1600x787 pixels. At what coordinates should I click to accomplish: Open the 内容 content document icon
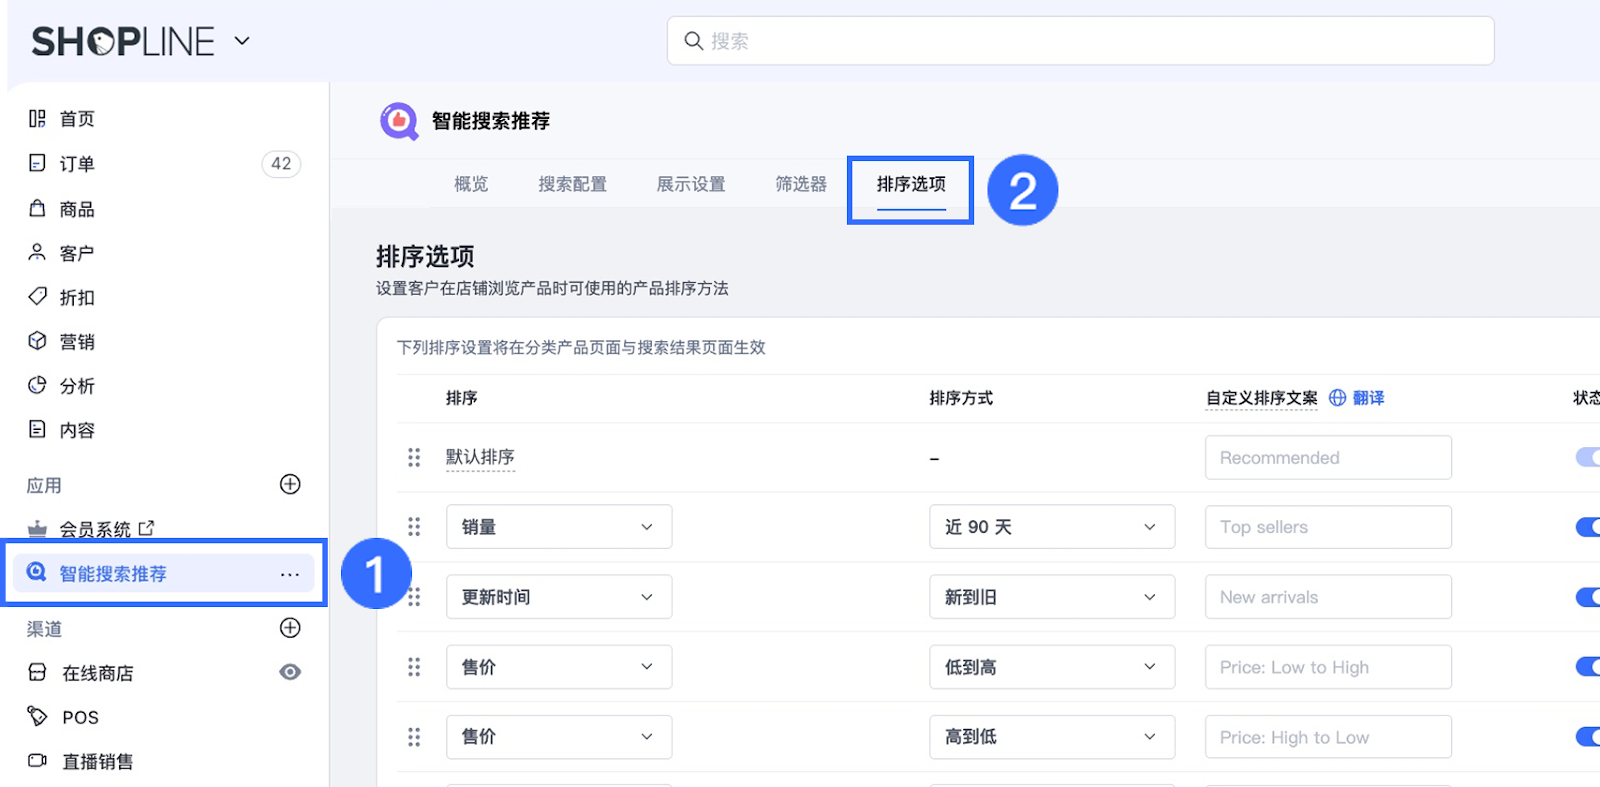coord(37,429)
